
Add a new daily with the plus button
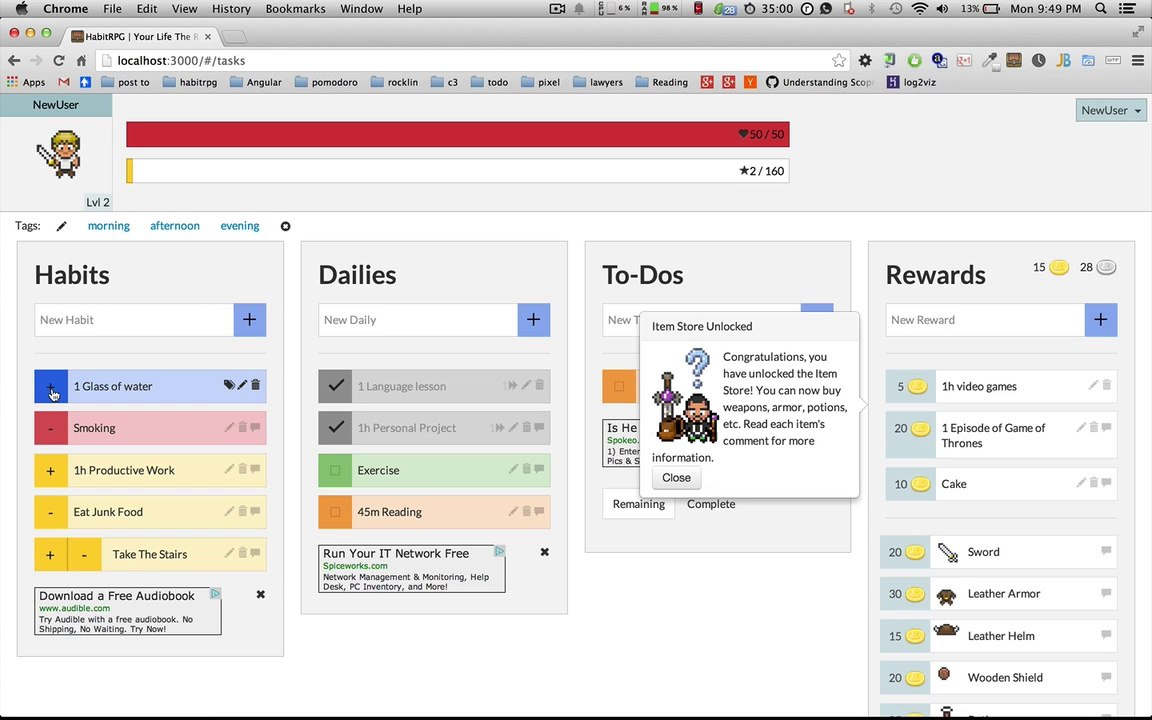click(533, 320)
